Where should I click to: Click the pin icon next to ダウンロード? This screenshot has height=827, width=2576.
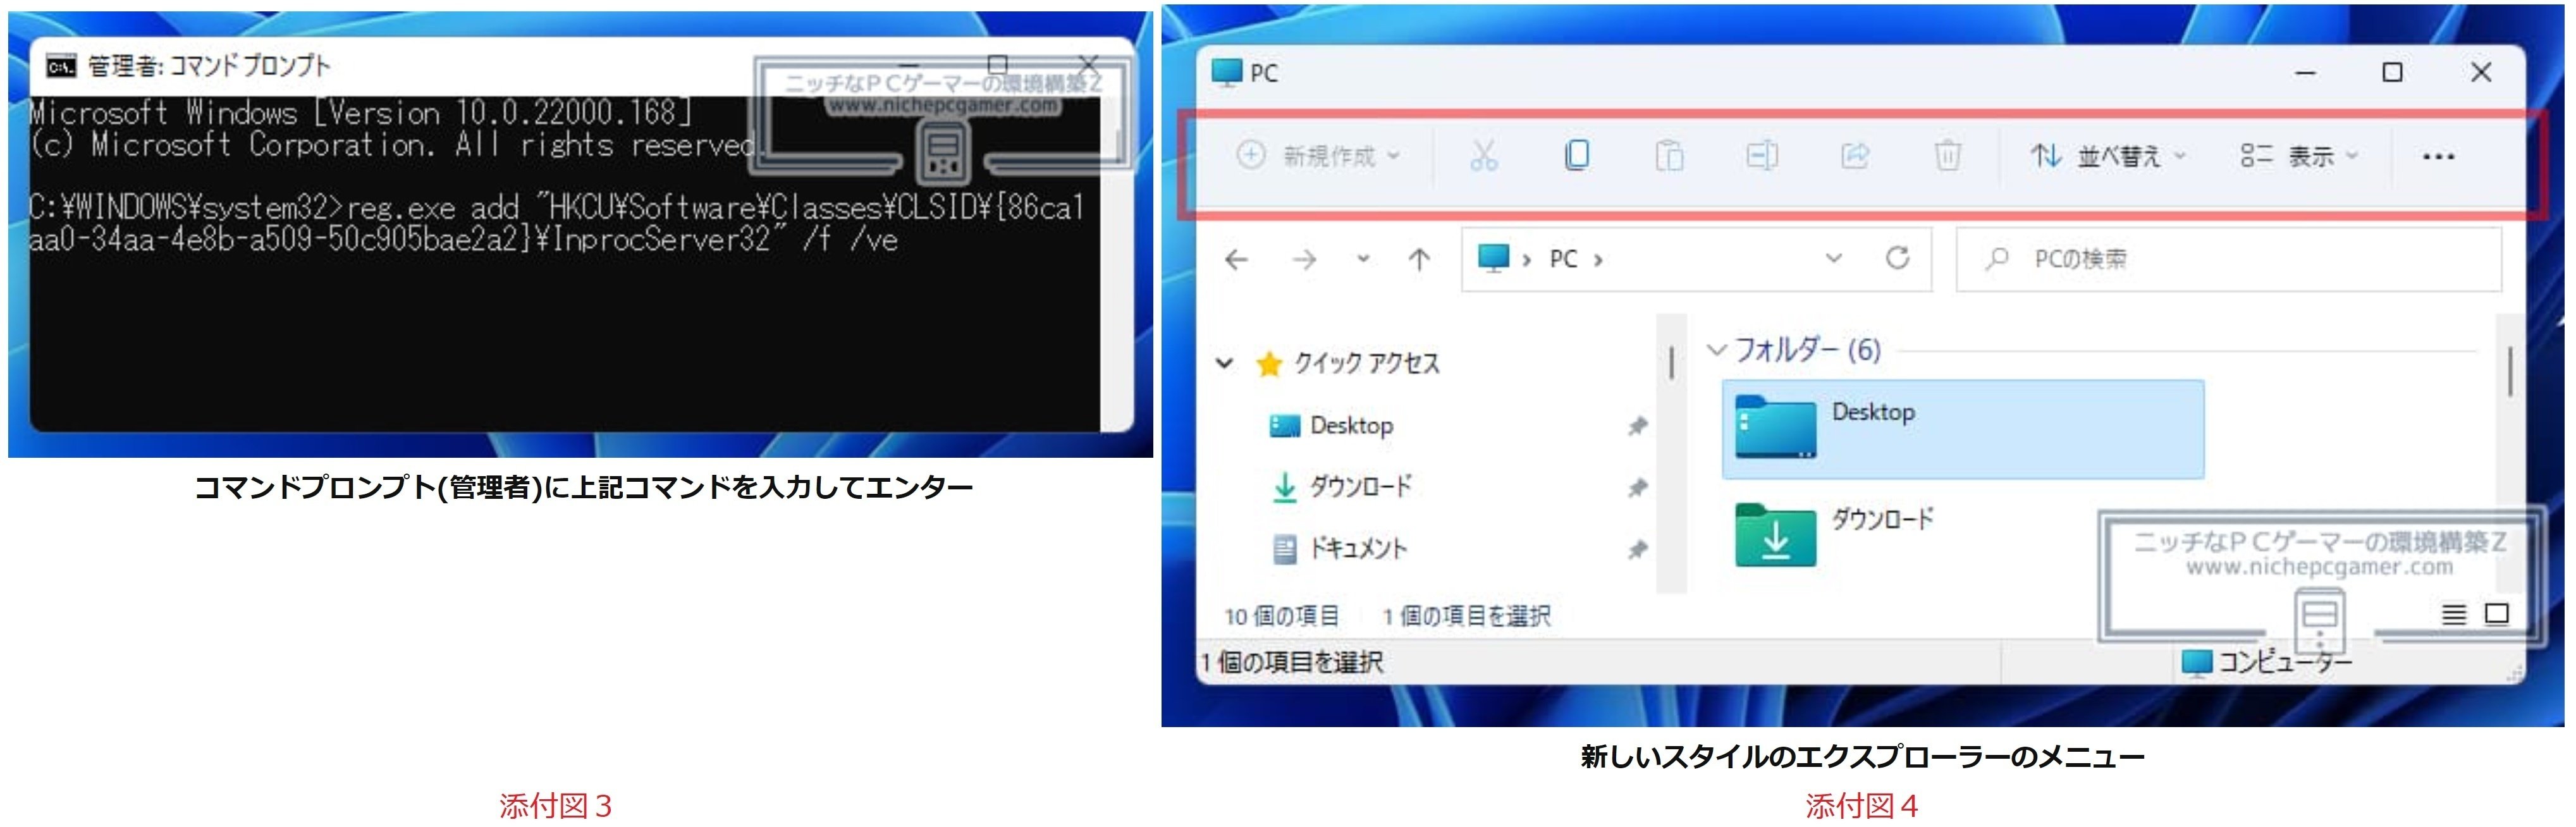coord(1637,488)
